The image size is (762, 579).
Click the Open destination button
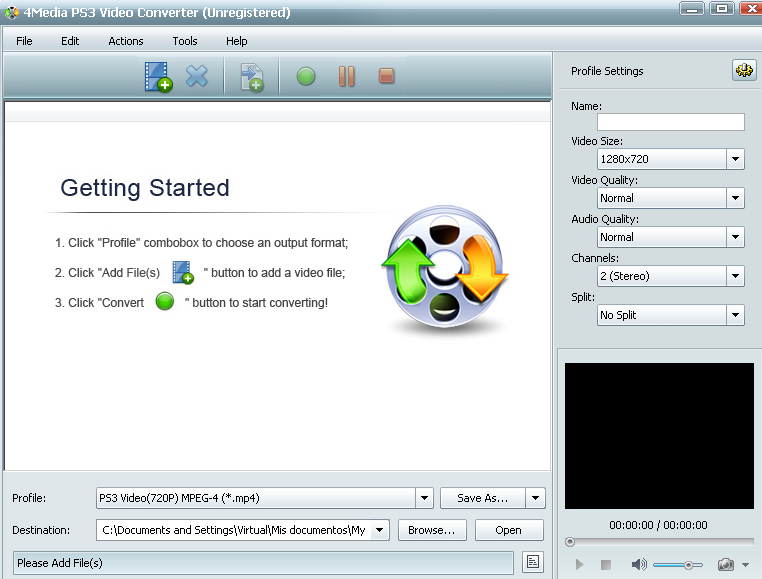pyautogui.click(x=509, y=530)
